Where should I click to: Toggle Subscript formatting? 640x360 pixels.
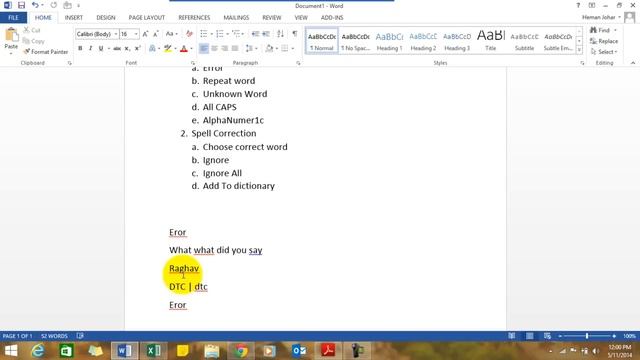point(127,49)
